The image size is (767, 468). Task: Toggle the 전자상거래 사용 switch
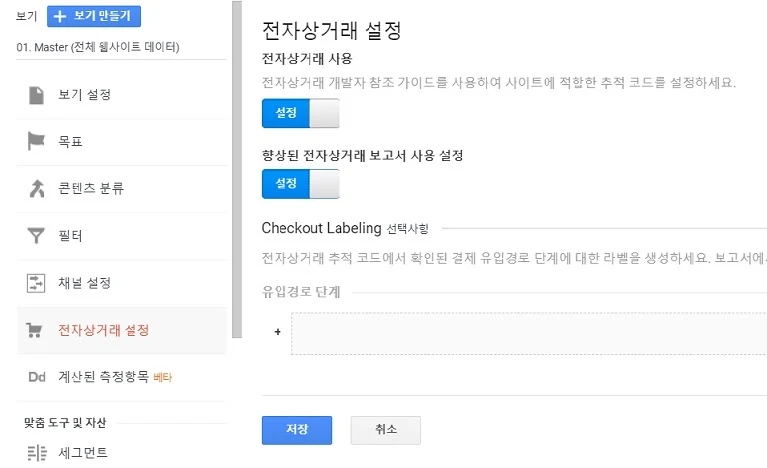pos(300,114)
